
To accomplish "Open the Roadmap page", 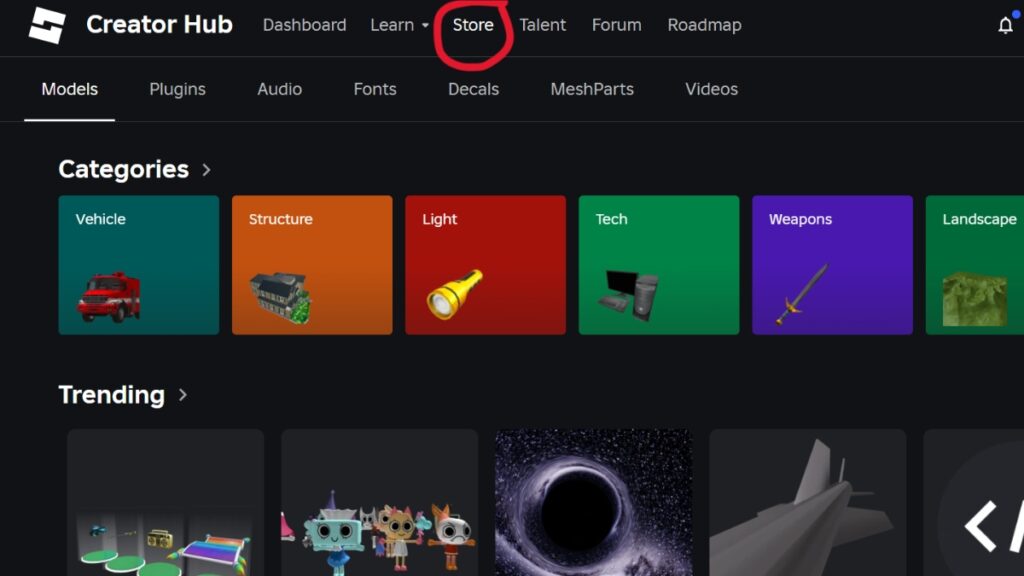I will coord(705,25).
